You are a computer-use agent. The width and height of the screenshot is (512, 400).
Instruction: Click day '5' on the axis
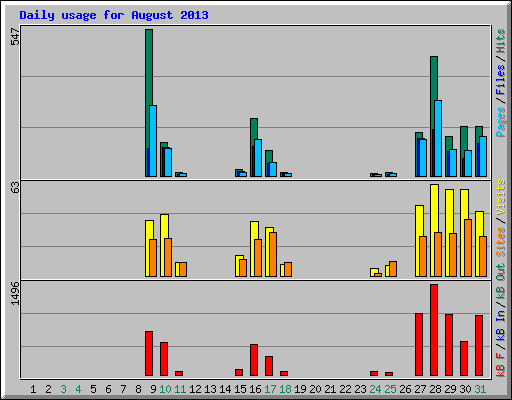click(x=93, y=389)
